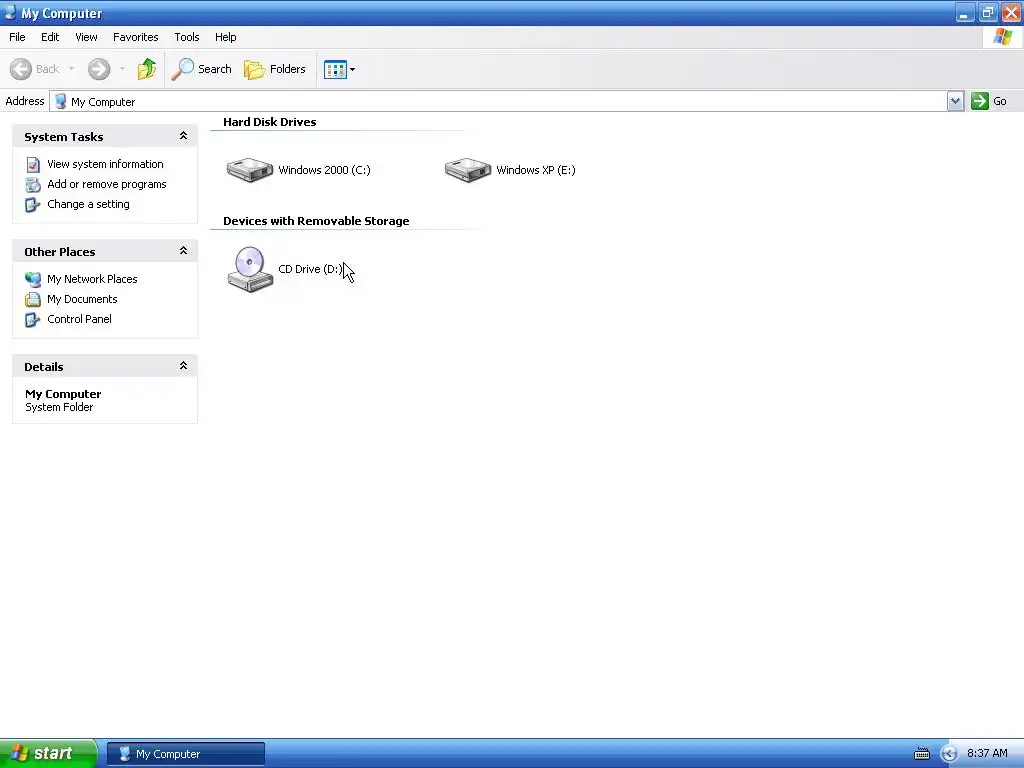Open the Help menu
Image resolution: width=1024 pixels, height=768 pixels.
click(225, 37)
